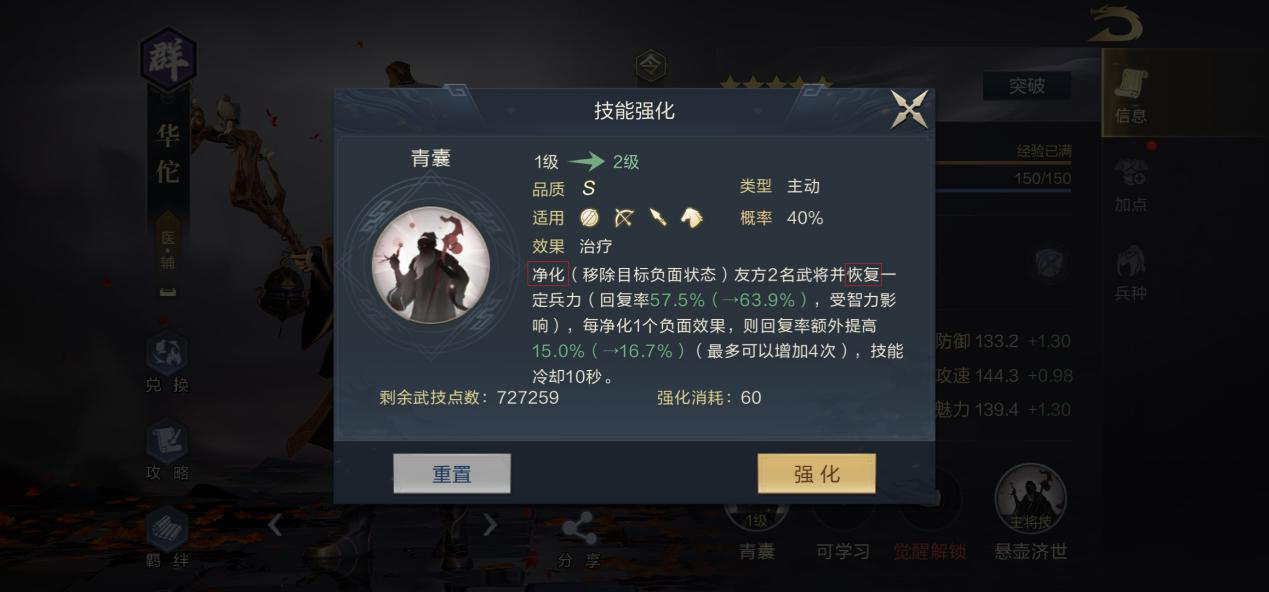This screenshot has height=592, width=1269.
Task: Go to next general with right arrow
Action: coord(490,524)
